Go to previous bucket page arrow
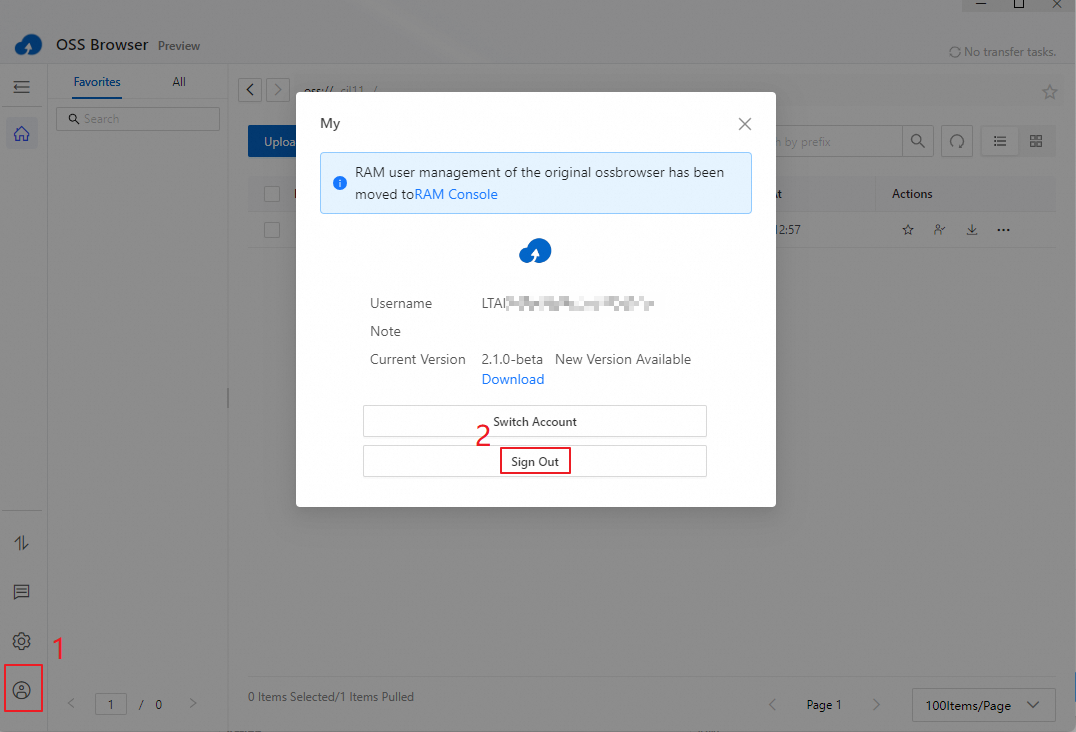Screen dimensions: 1076x732 [71, 703]
